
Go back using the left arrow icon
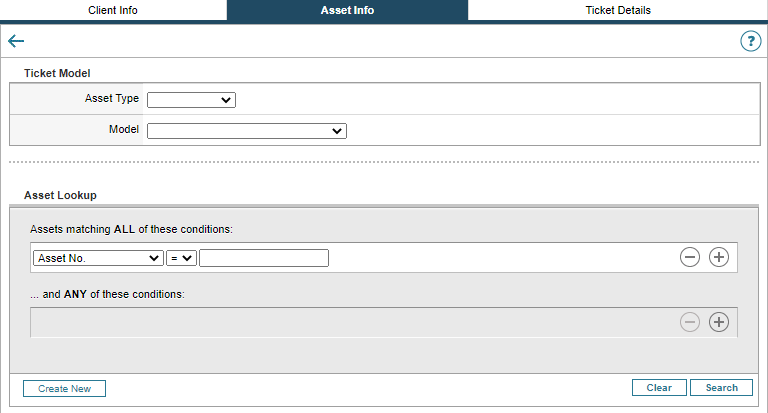[16, 41]
